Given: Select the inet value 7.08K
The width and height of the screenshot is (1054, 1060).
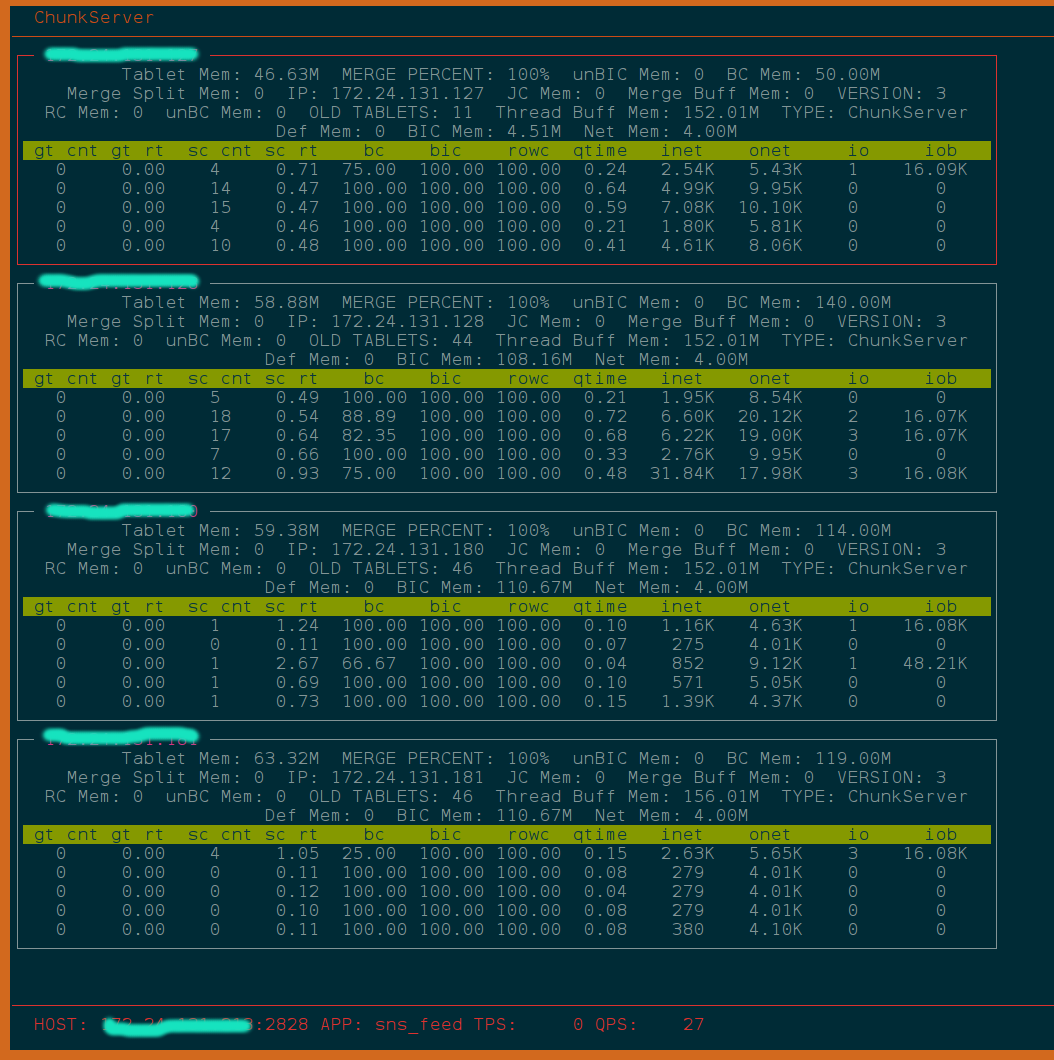Looking at the screenshot, I should click(688, 208).
